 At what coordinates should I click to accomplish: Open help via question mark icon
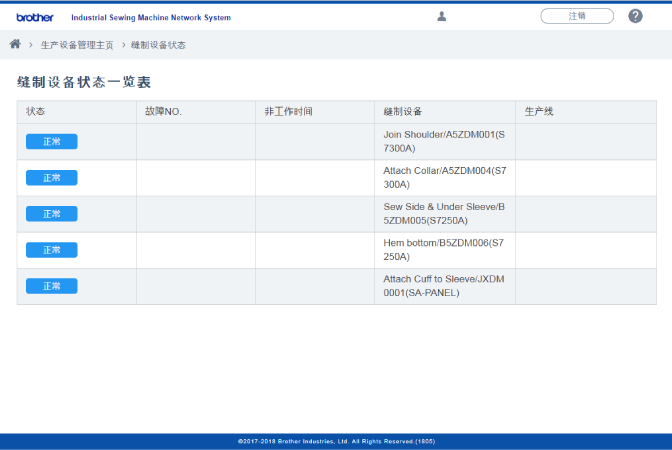[635, 16]
